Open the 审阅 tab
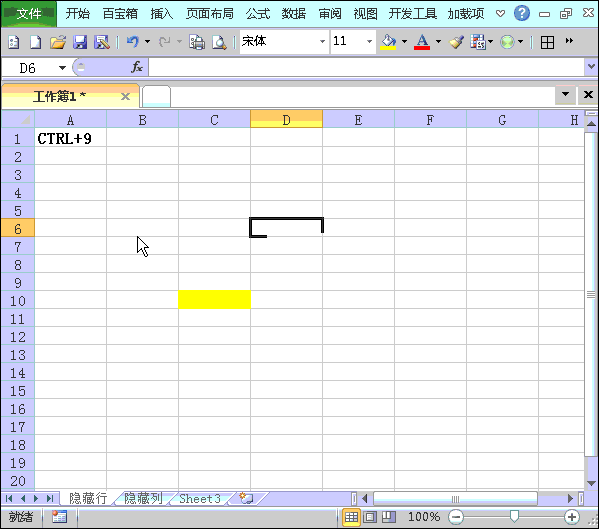 point(330,14)
